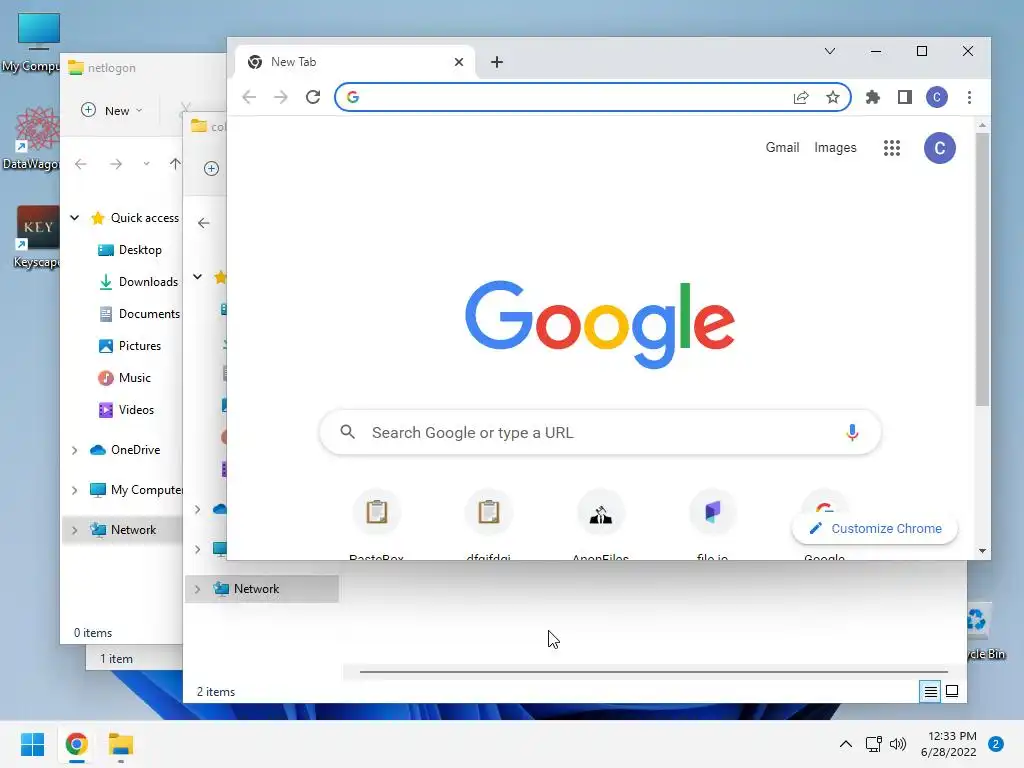Open notifications badge showing 2

click(996, 744)
